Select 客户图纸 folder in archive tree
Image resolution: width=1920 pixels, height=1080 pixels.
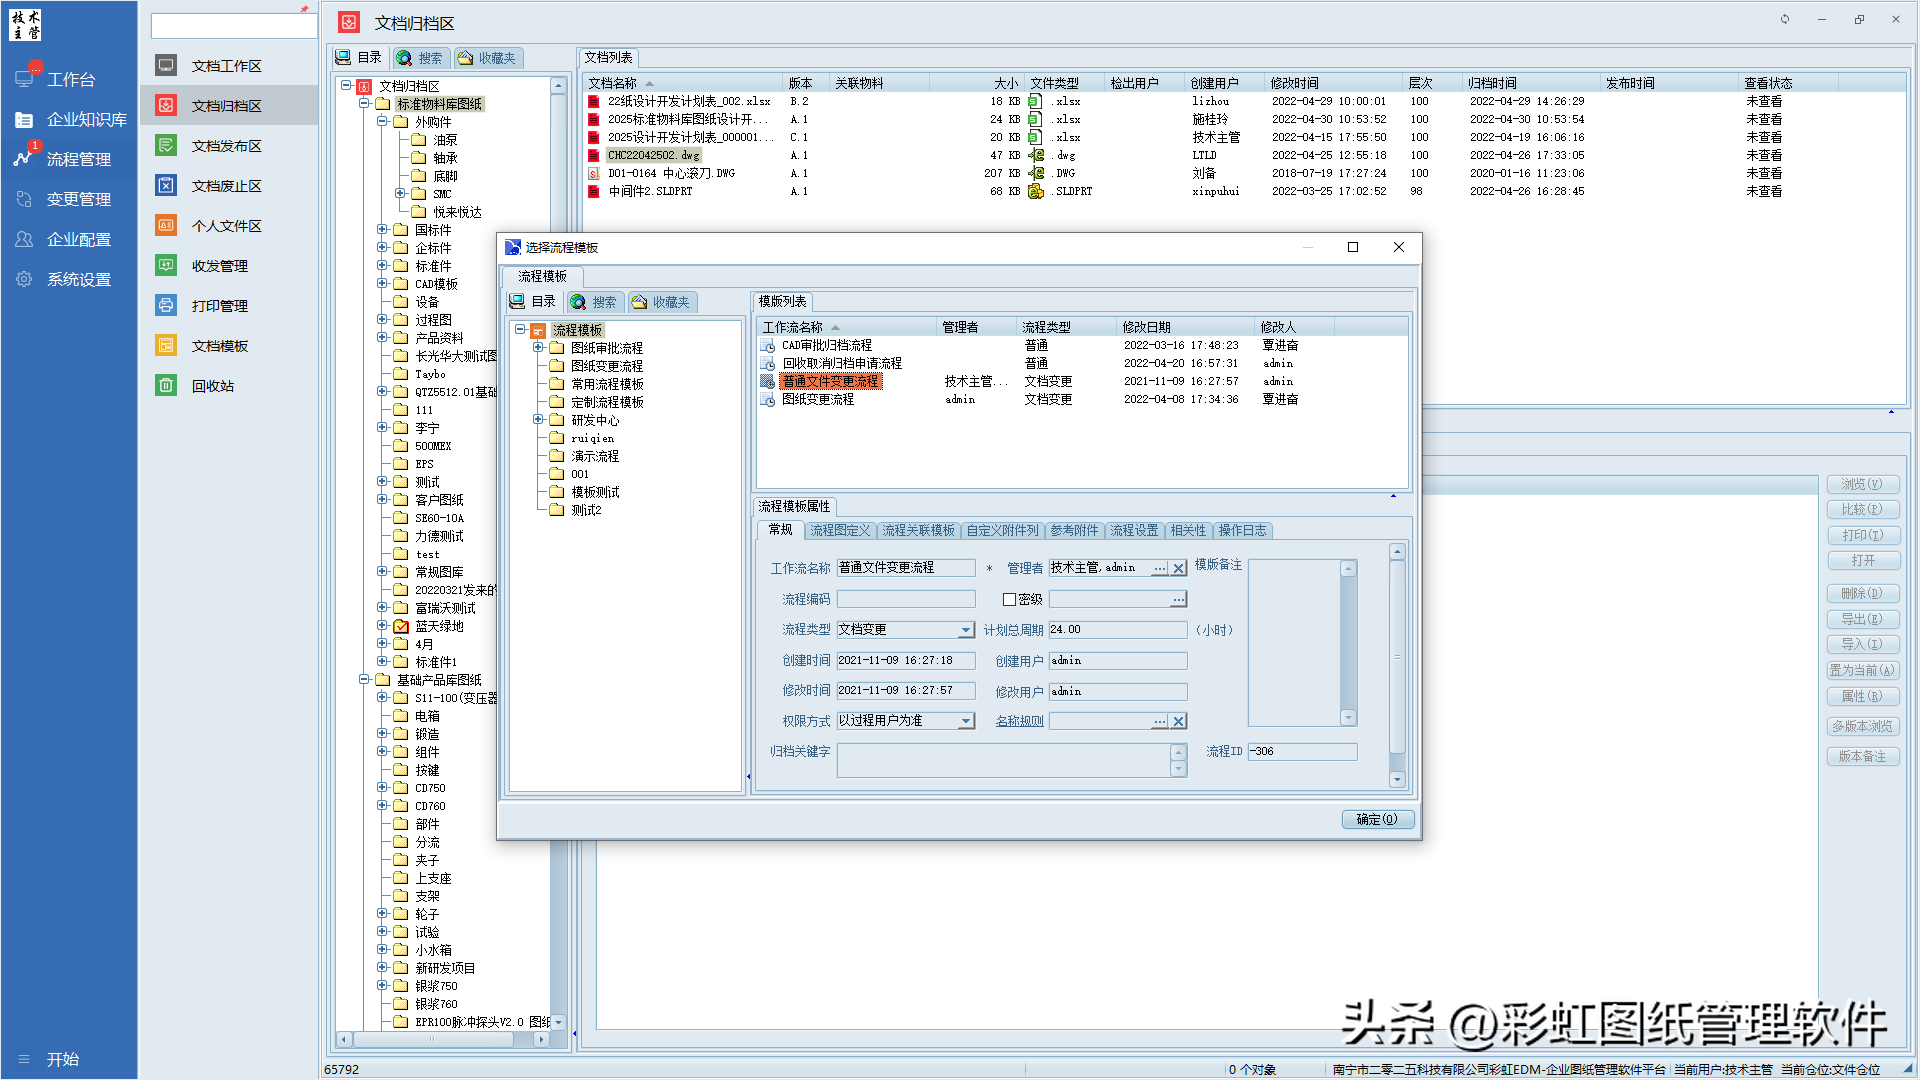439,500
